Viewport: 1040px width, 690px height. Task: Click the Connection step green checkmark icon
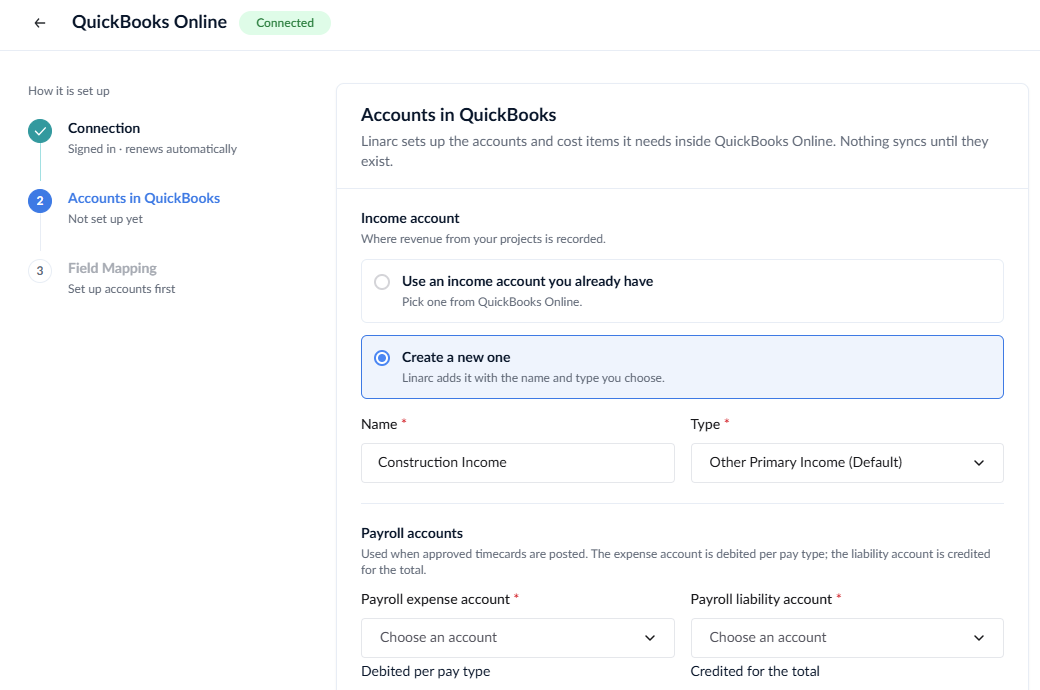[40, 131]
